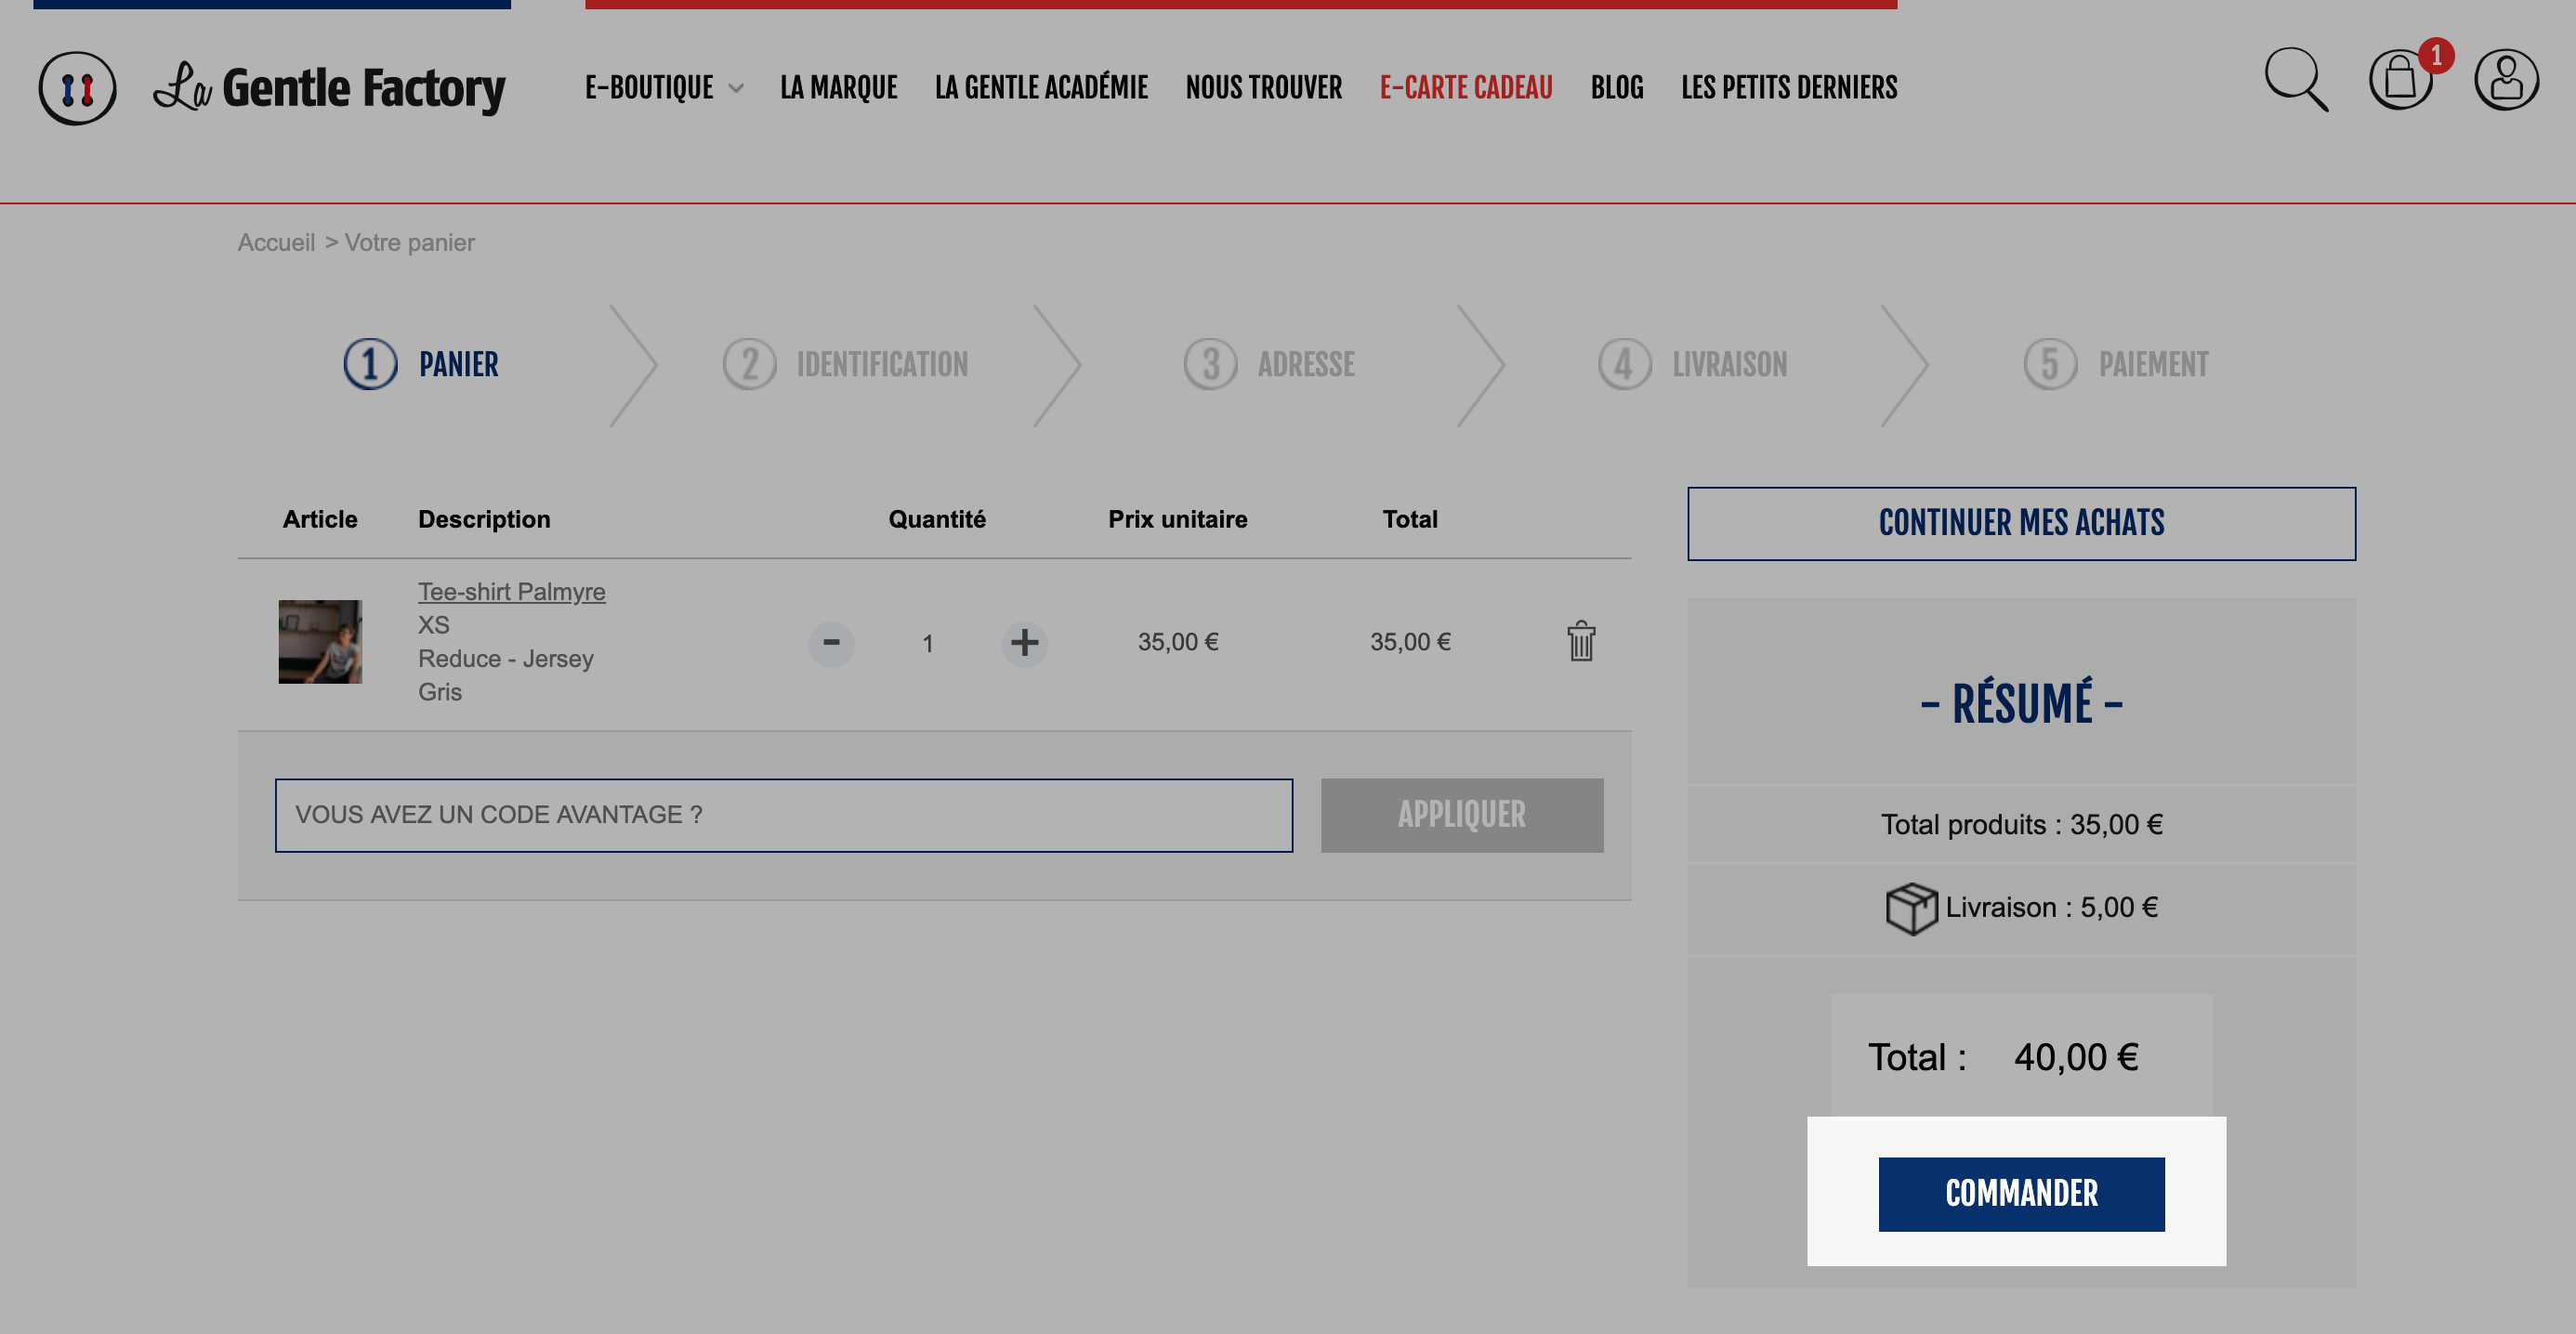Image resolution: width=2576 pixels, height=1334 pixels.
Task: Go to La Gentle Académie page
Action: (x=1041, y=88)
